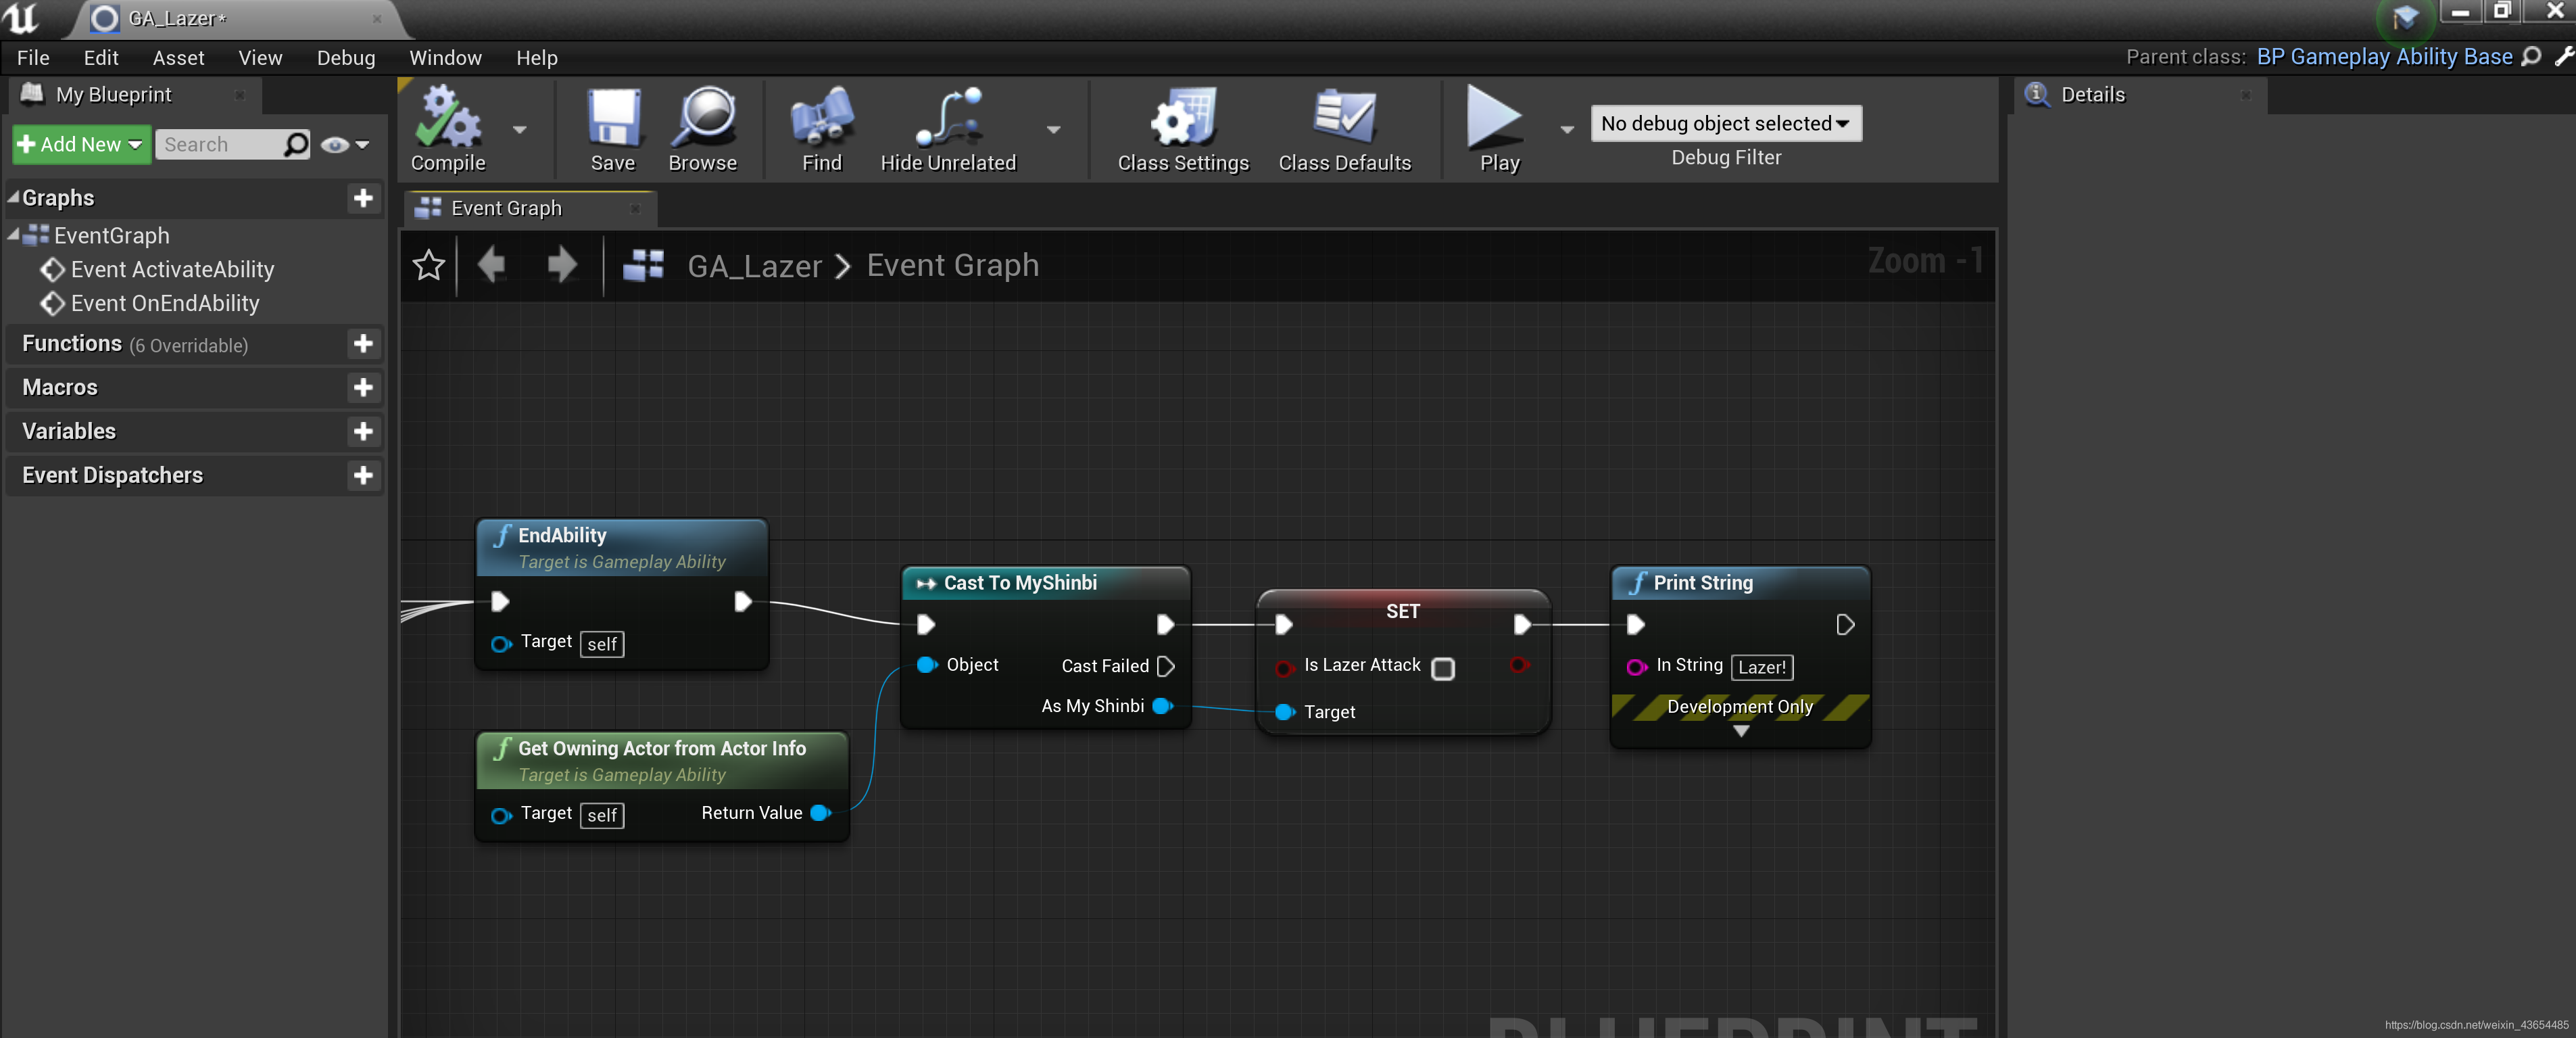This screenshot has height=1038, width=2576.
Task: Expand Print String node advanced options arrow
Action: 1740,732
